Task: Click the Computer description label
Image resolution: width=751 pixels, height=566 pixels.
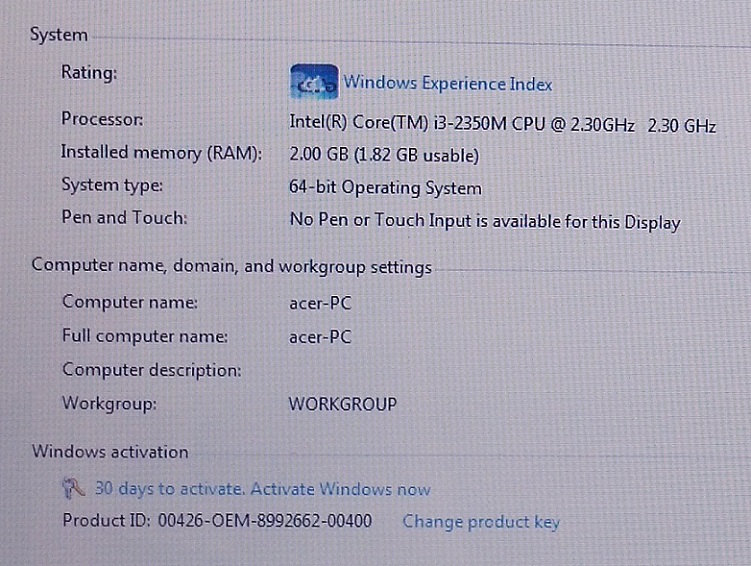Action: [x=152, y=370]
